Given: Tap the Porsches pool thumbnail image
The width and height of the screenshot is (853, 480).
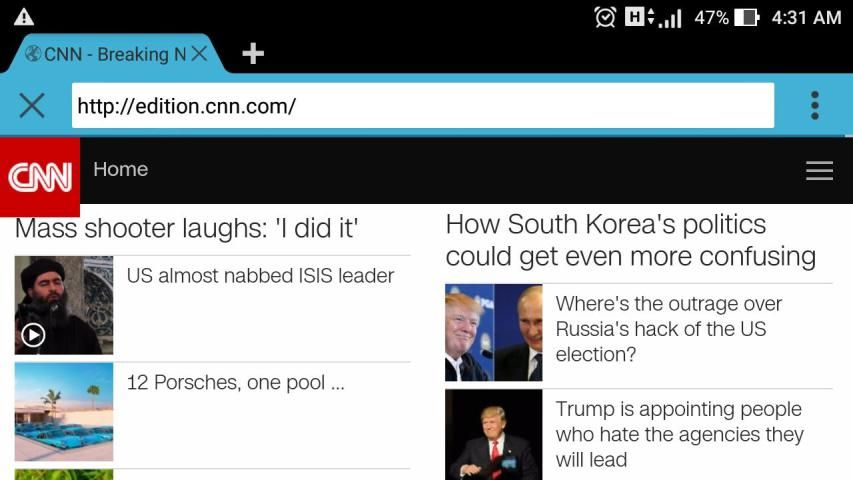Looking at the screenshot, I should coord(64,412).
